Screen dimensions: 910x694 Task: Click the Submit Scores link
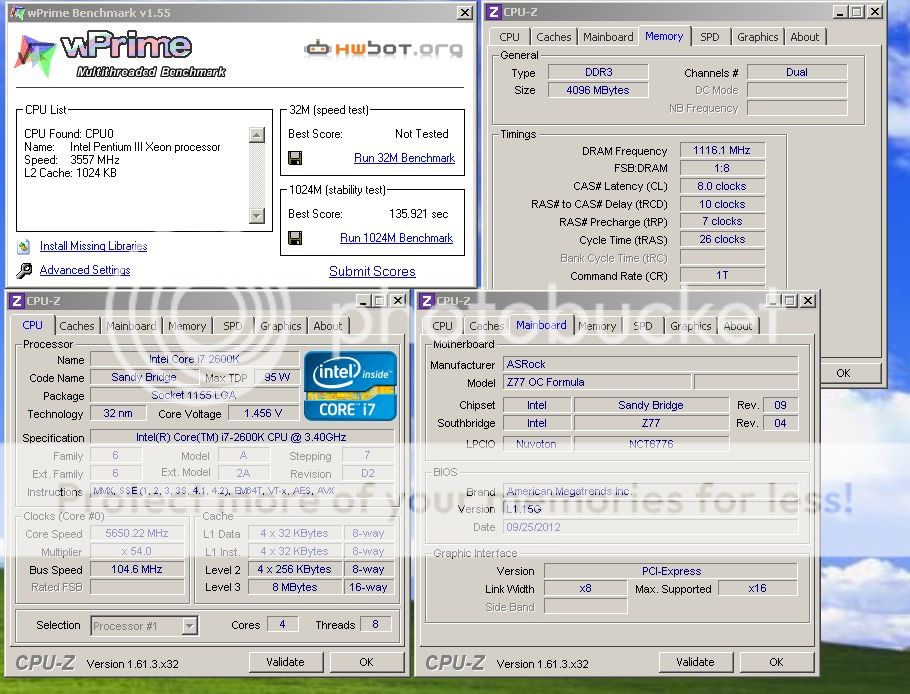pos(372,271)
